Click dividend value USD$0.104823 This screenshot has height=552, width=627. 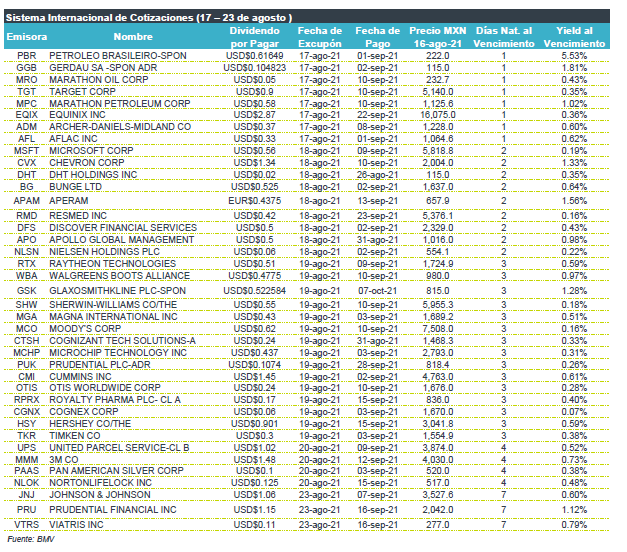tap(255, 68)
